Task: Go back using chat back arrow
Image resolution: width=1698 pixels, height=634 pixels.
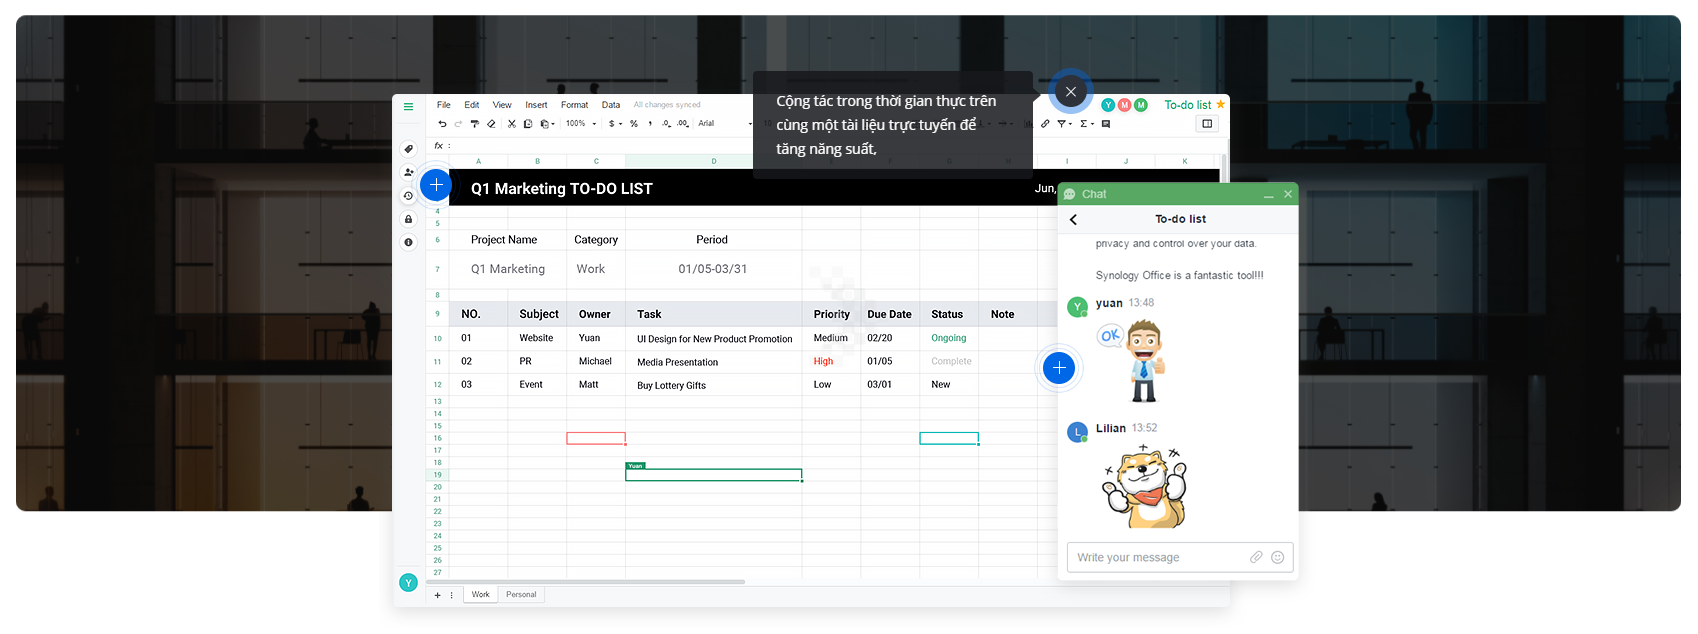Action: (x=1074, y=219)
